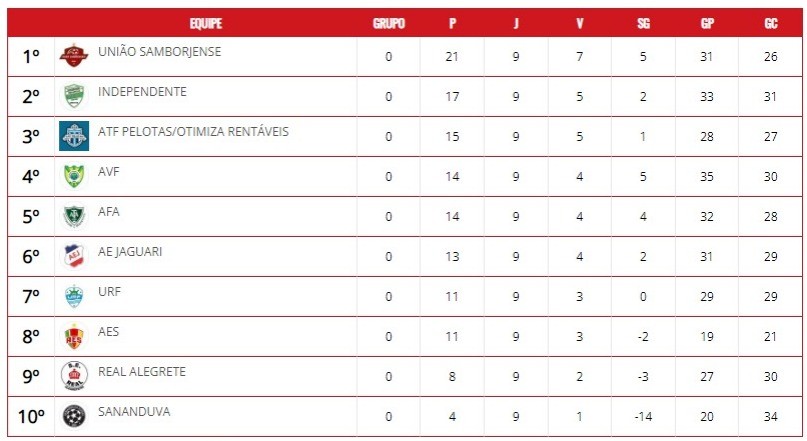
Task: Sort table by EQUIPE column header
Action: click(x=206, y=23)
